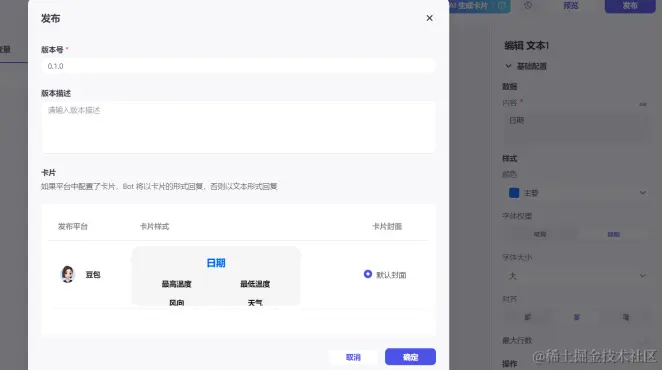Click the 卡片样式 column header
The image size is (663, 370).
pyautogui.click(x=154, y=227)
